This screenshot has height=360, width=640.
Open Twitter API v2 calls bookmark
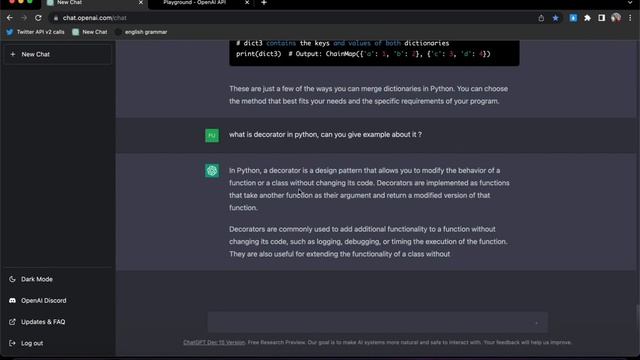[35, 32]
